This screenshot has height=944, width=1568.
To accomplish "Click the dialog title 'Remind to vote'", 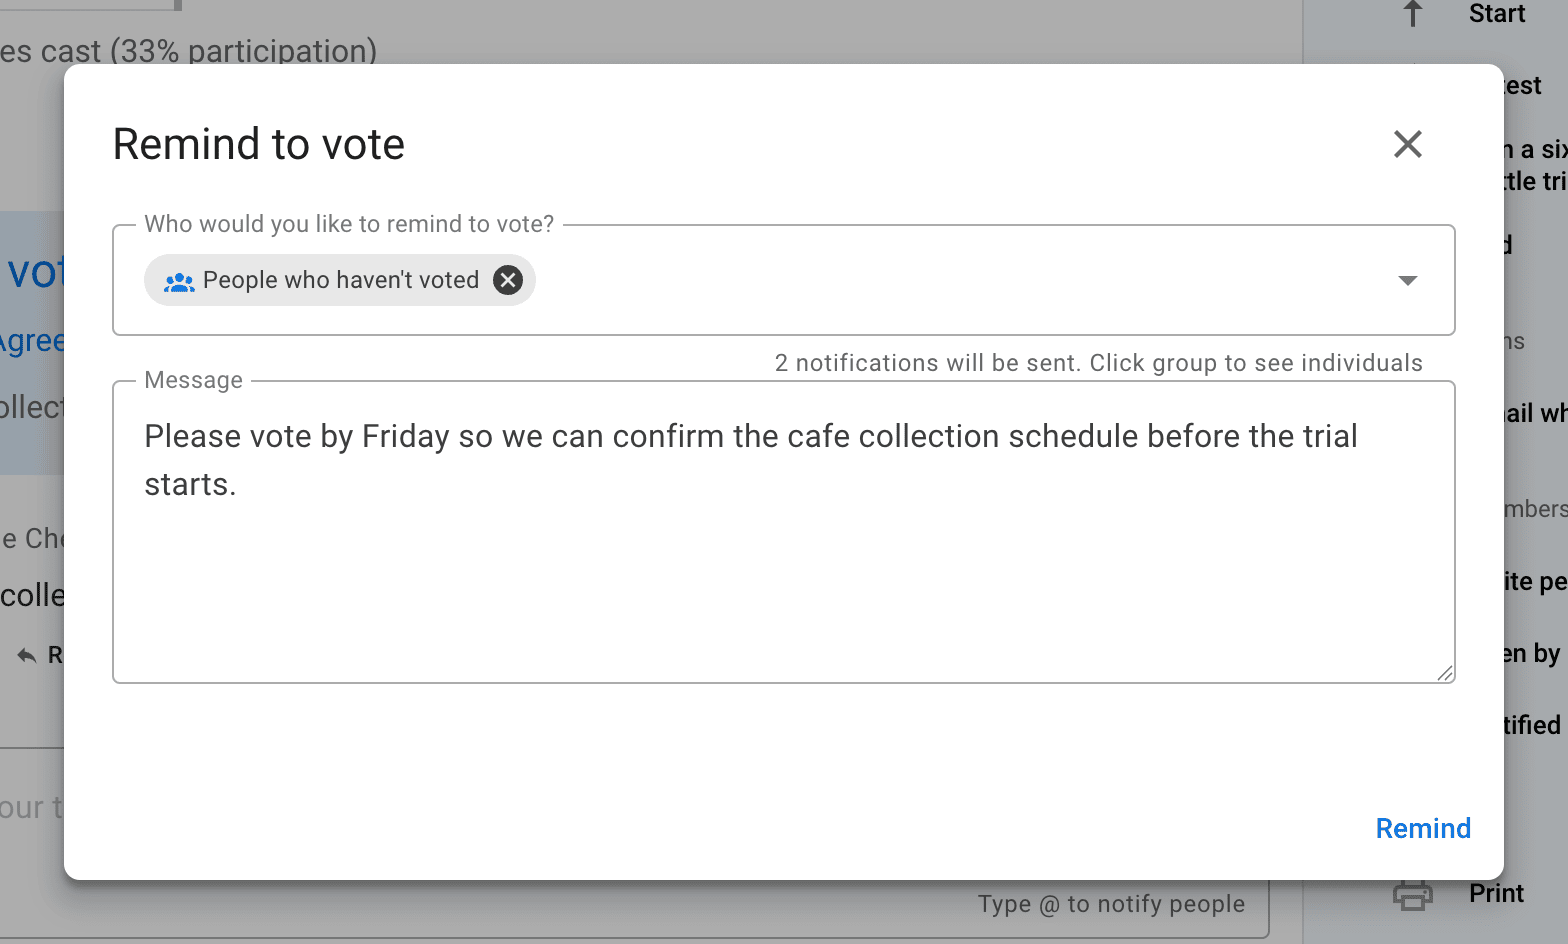I will click(259, 144).
